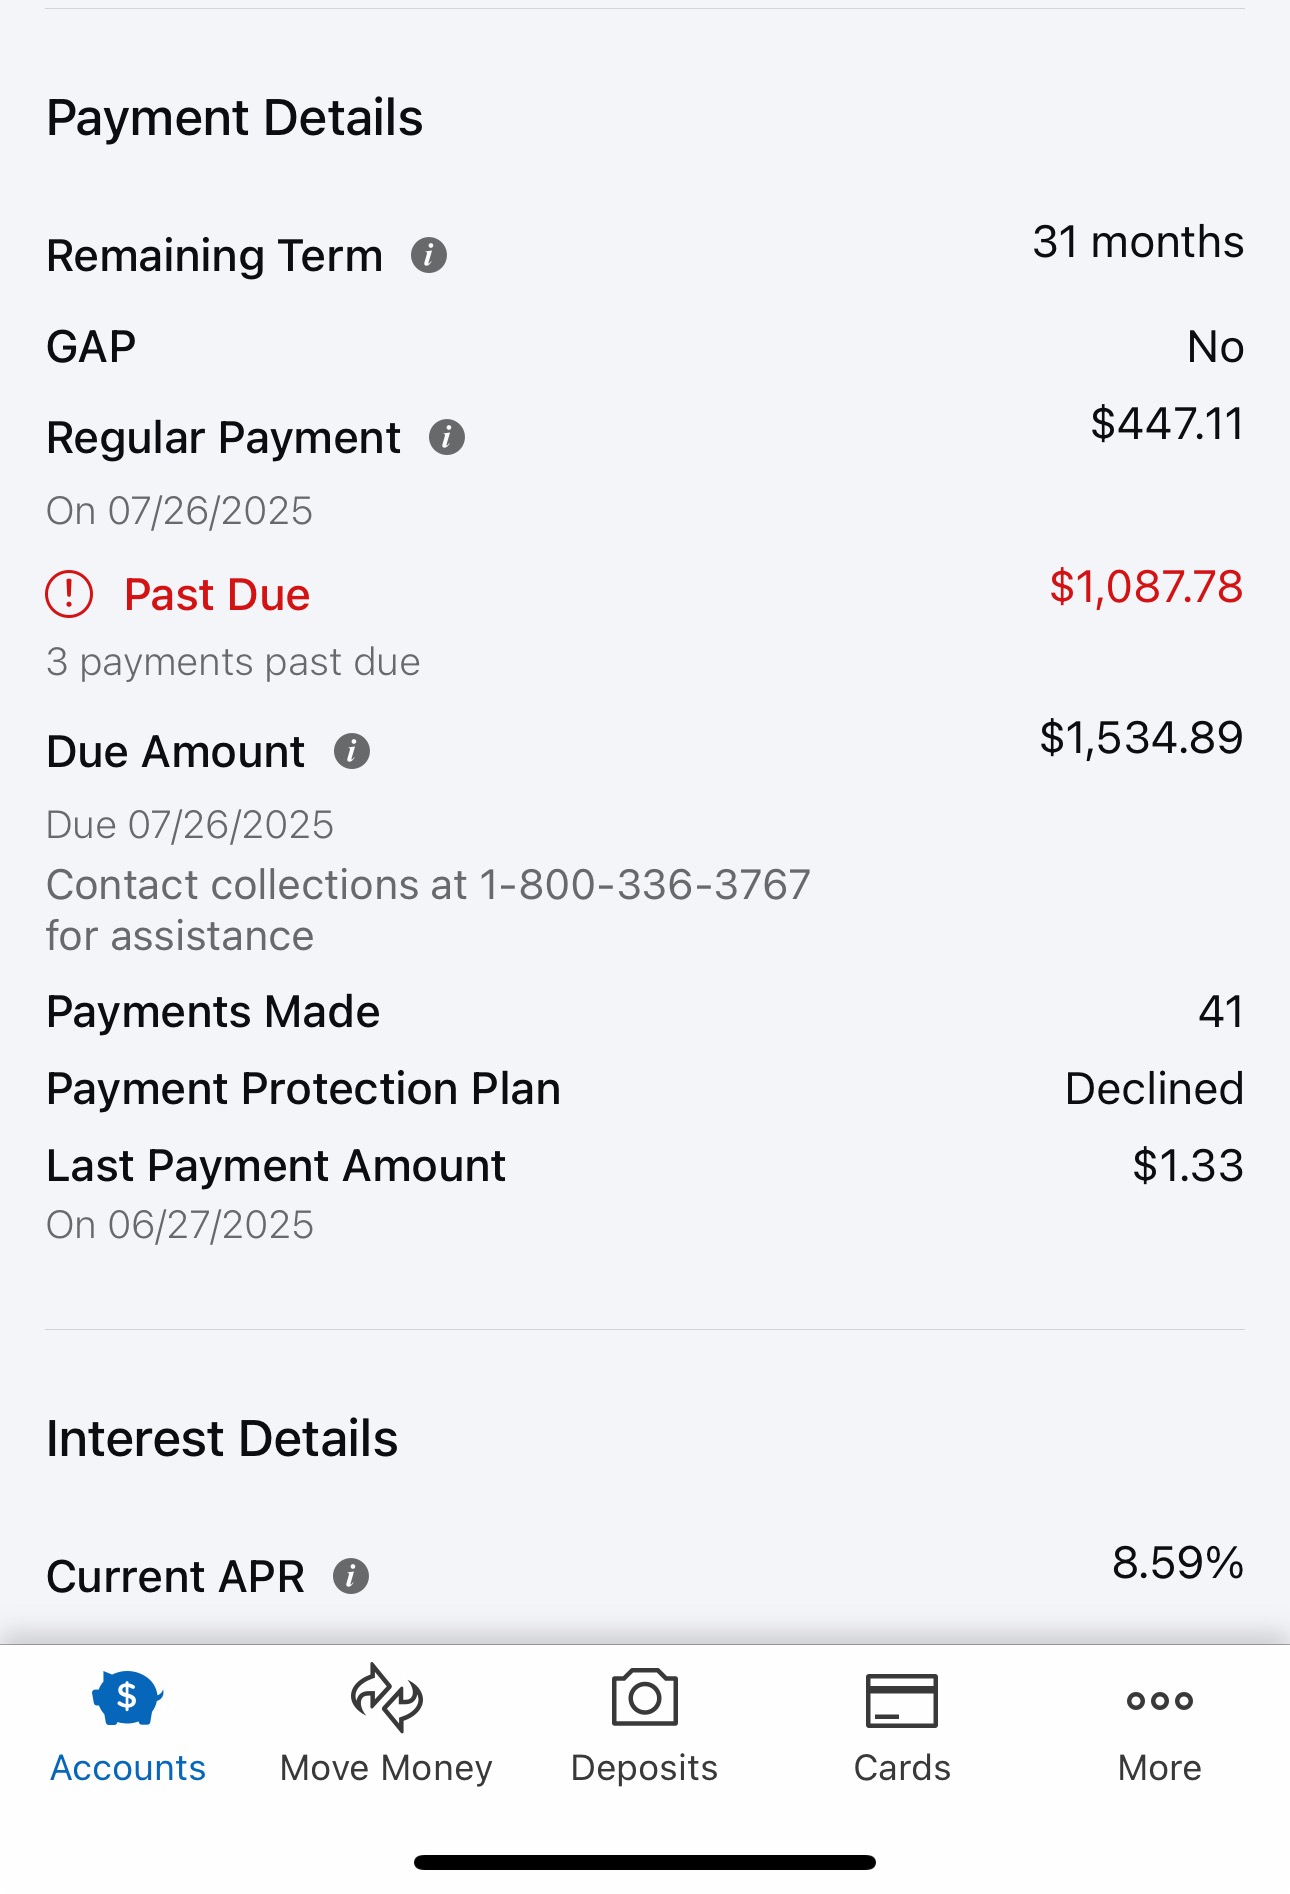Tap the red Past Due alert icon
This screenshot has height=1894, width=1290.
point(69,594)
